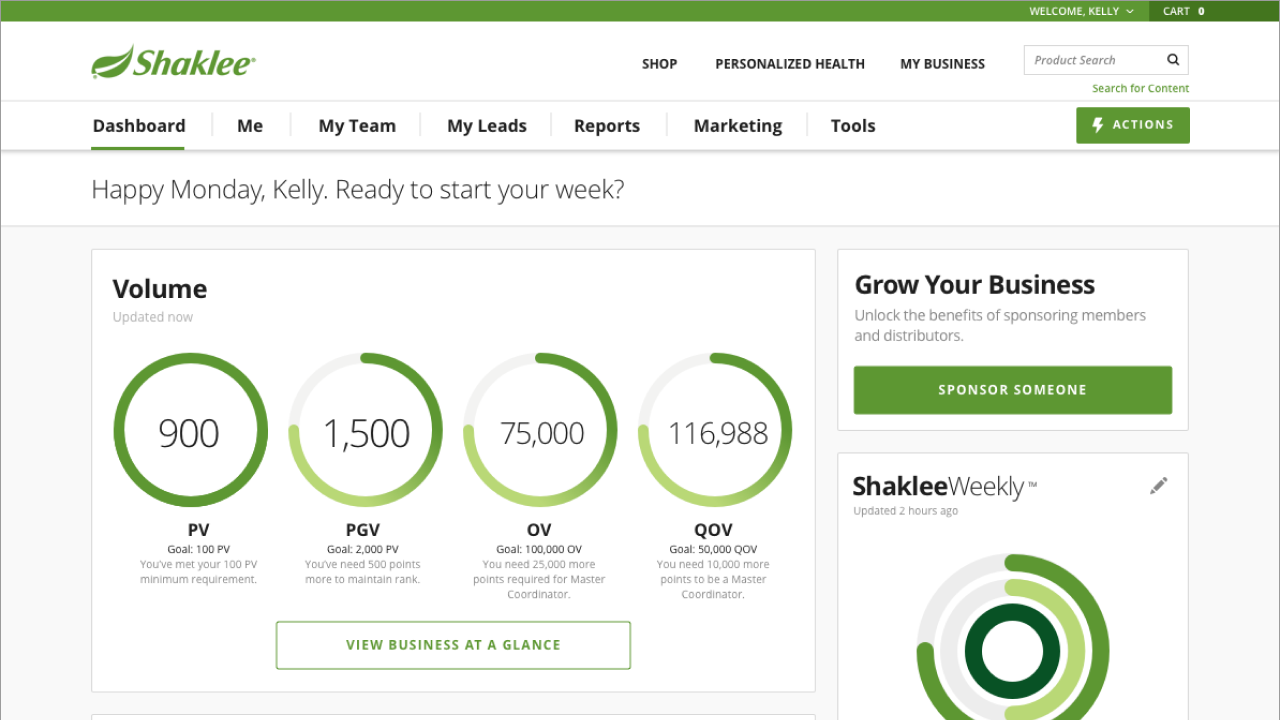Click the Search for Content link
Viewport: 1280px width, 720px height.
coord(1140,88)
